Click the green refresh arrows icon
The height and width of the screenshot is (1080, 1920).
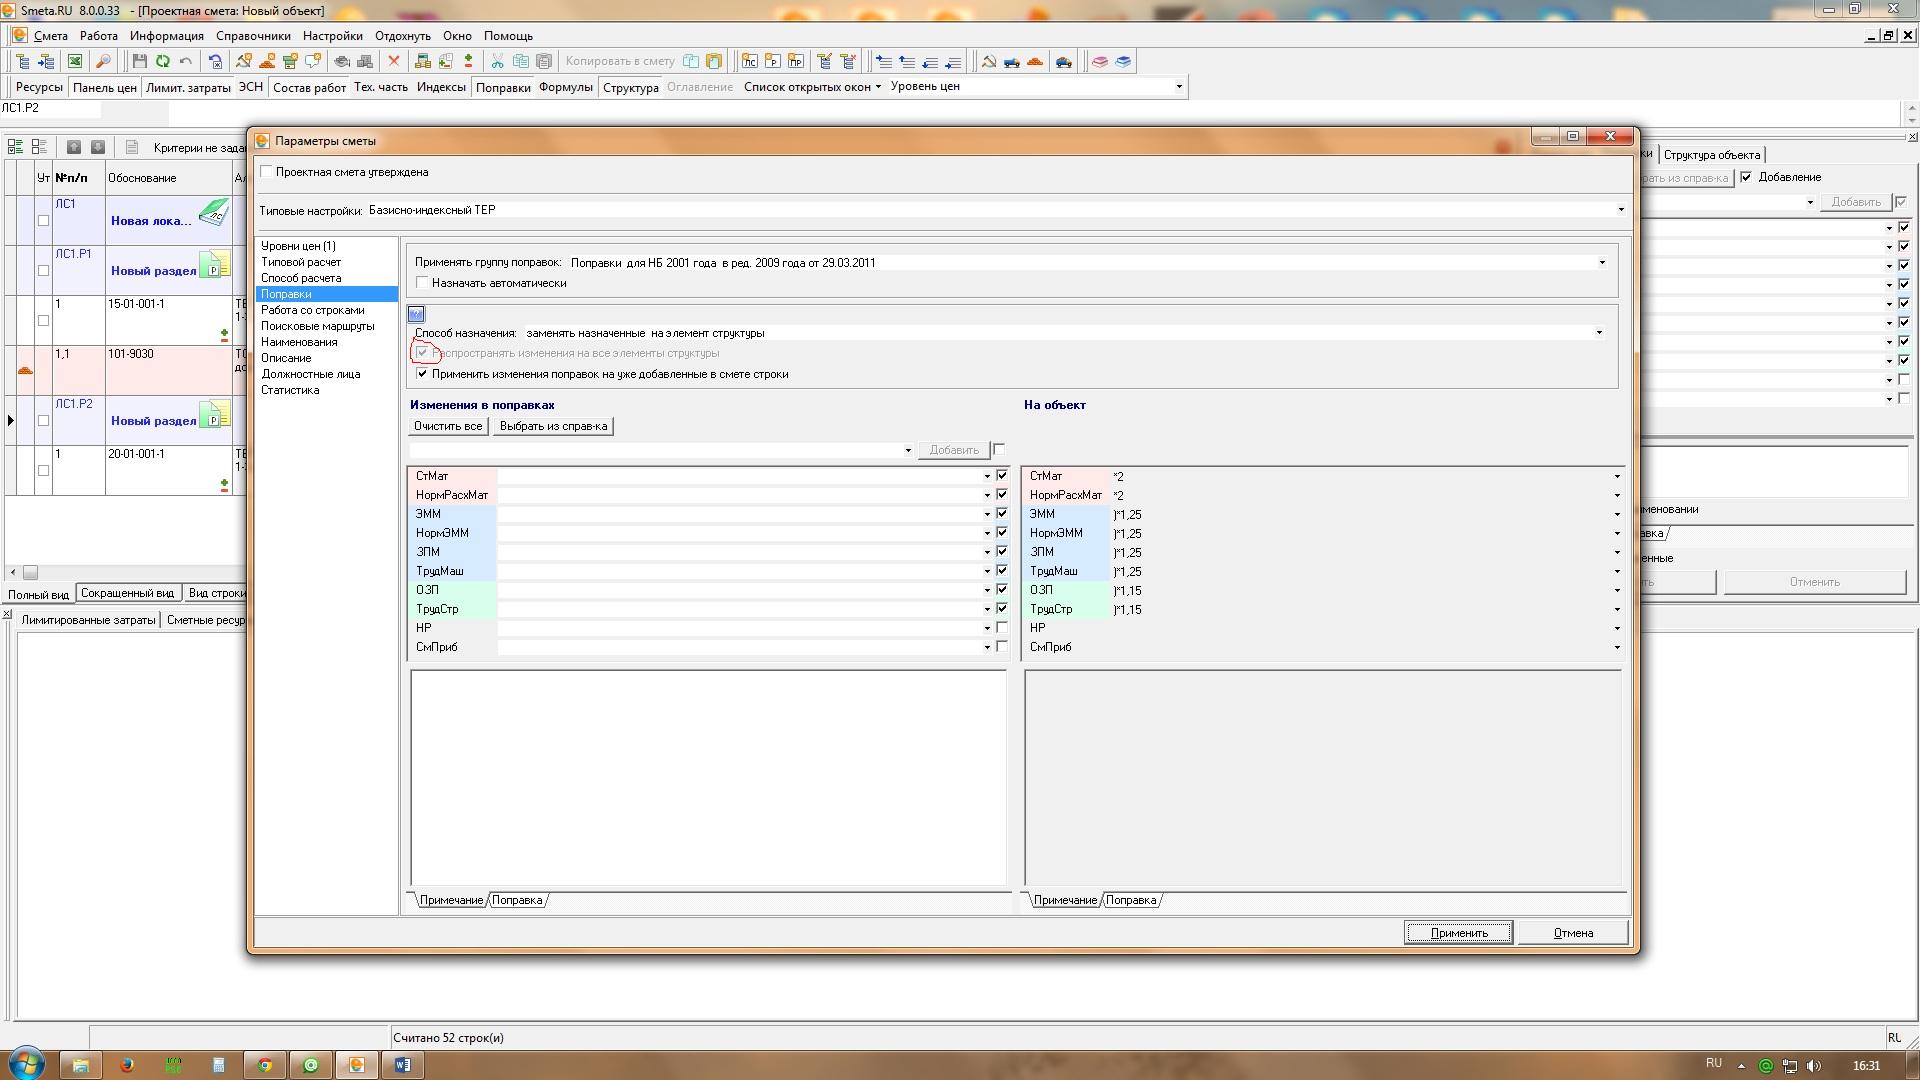tap(162, 61)
